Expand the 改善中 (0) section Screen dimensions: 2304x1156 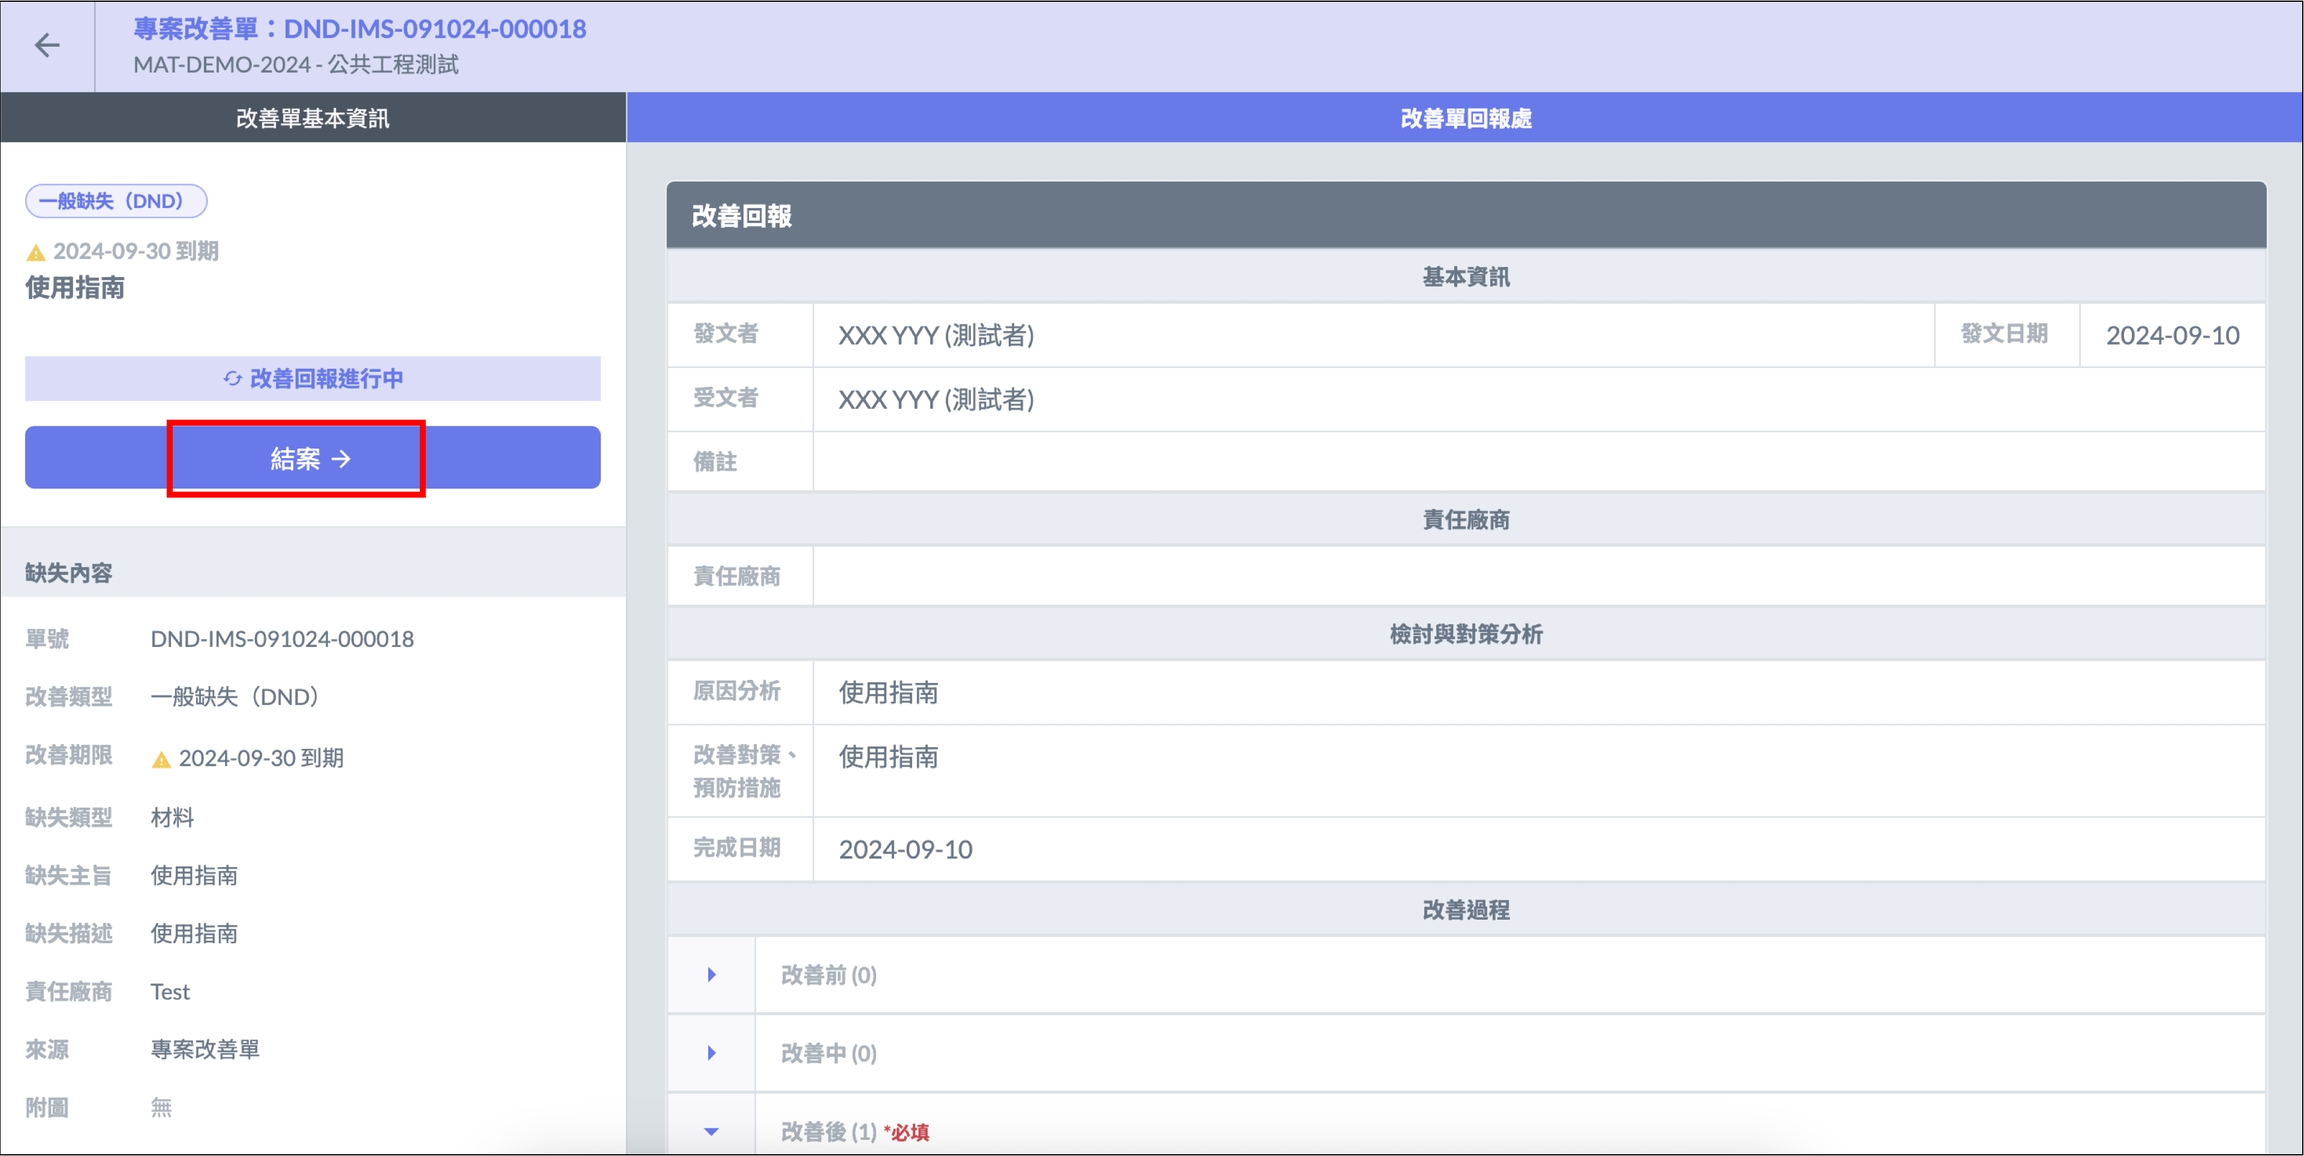711,1053
